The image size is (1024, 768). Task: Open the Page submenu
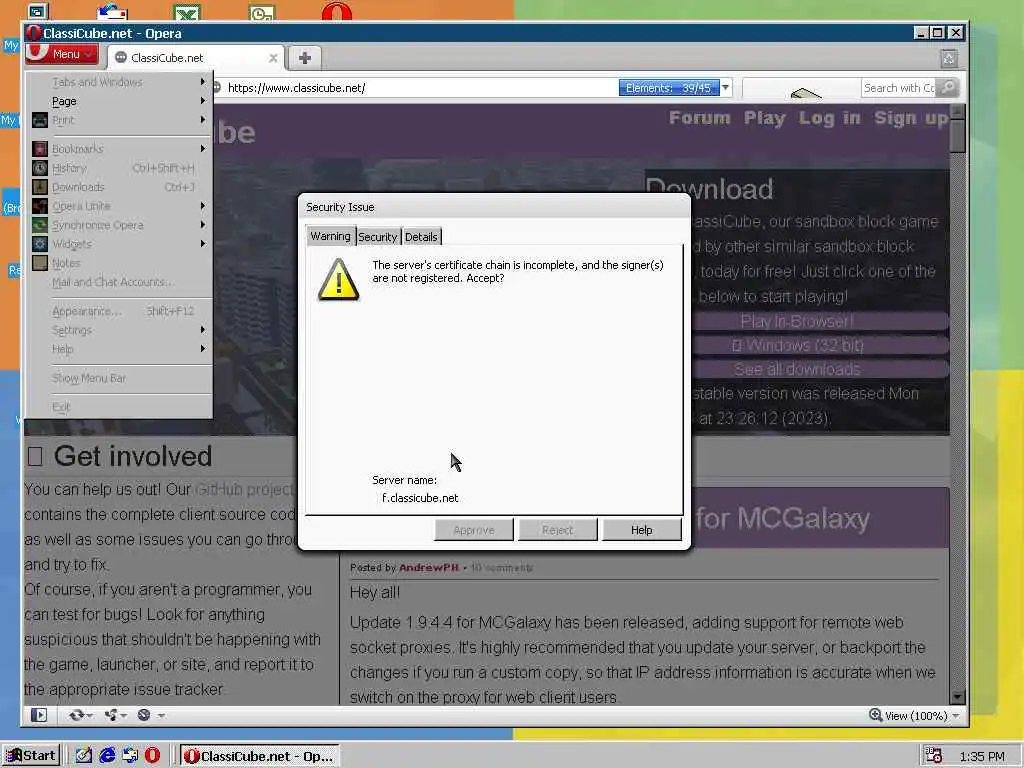coord(120,101)
